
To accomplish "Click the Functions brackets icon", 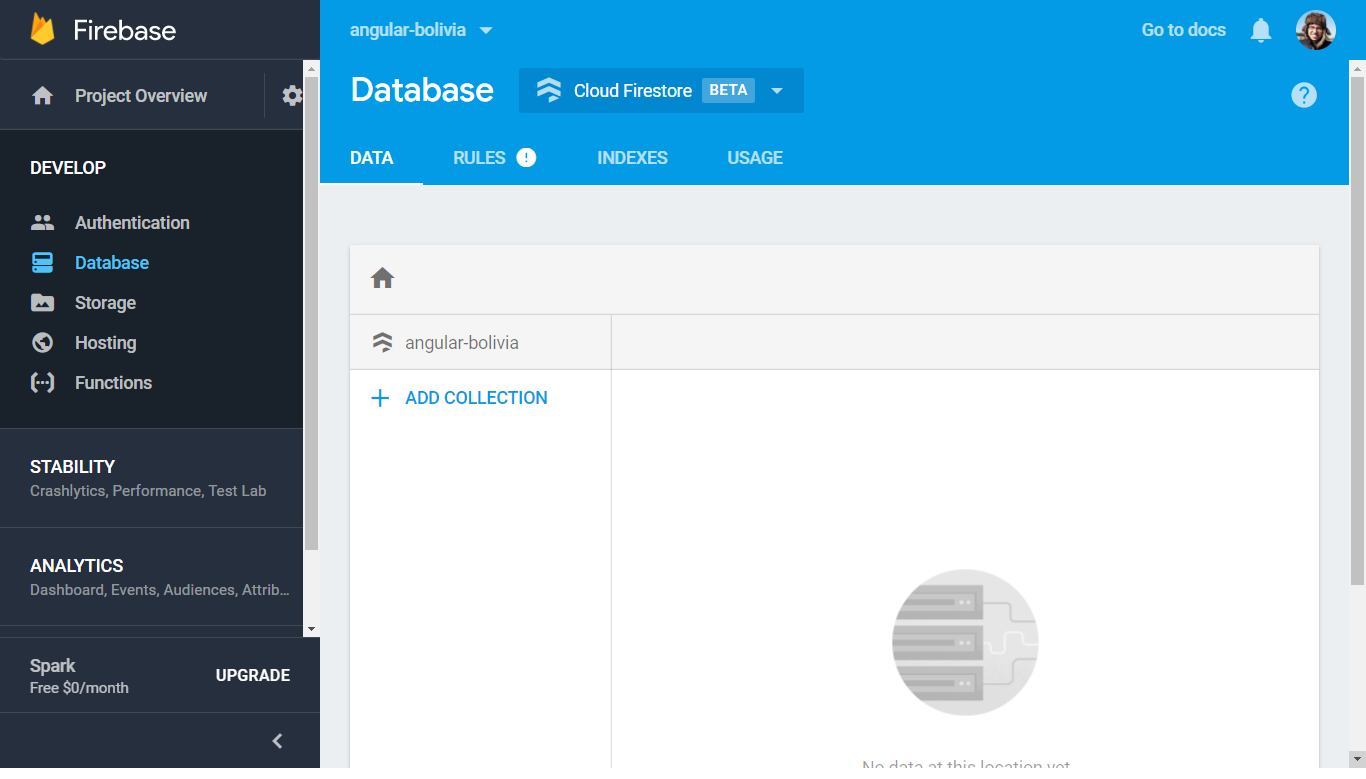I will (x=42, y=383).
